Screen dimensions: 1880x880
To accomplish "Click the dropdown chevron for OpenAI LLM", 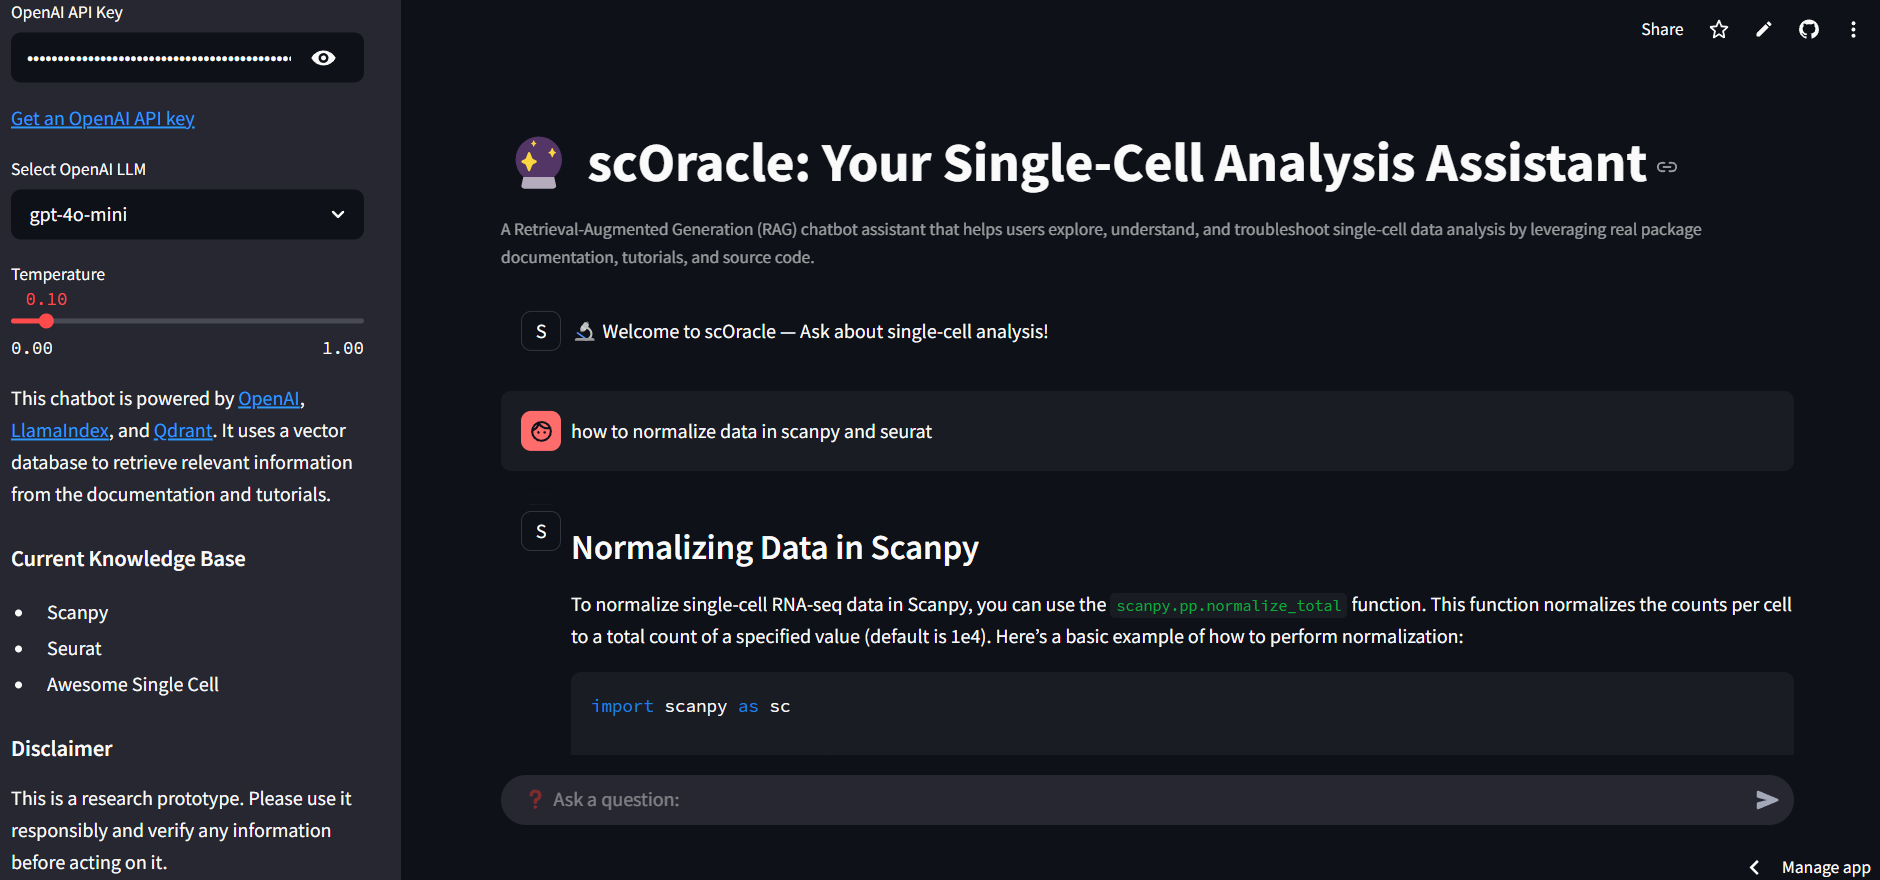I will pyautogui.click(x=338, y=215).
